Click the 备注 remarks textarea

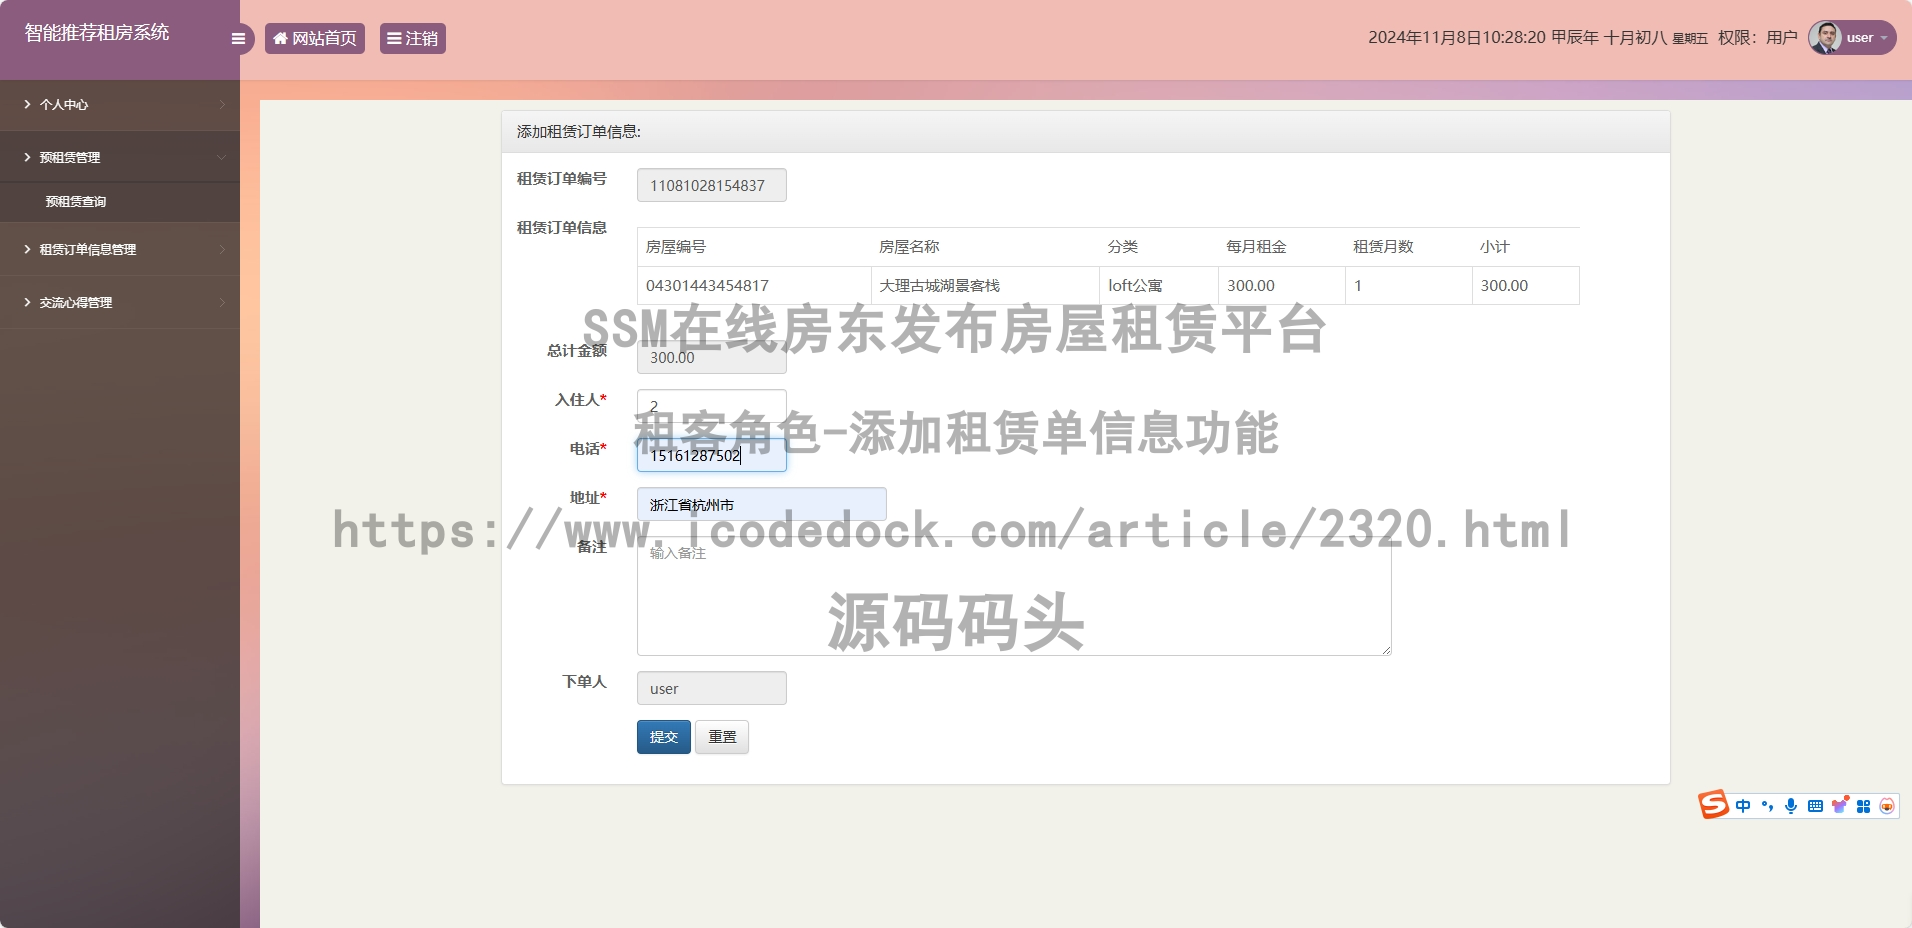1014,596
